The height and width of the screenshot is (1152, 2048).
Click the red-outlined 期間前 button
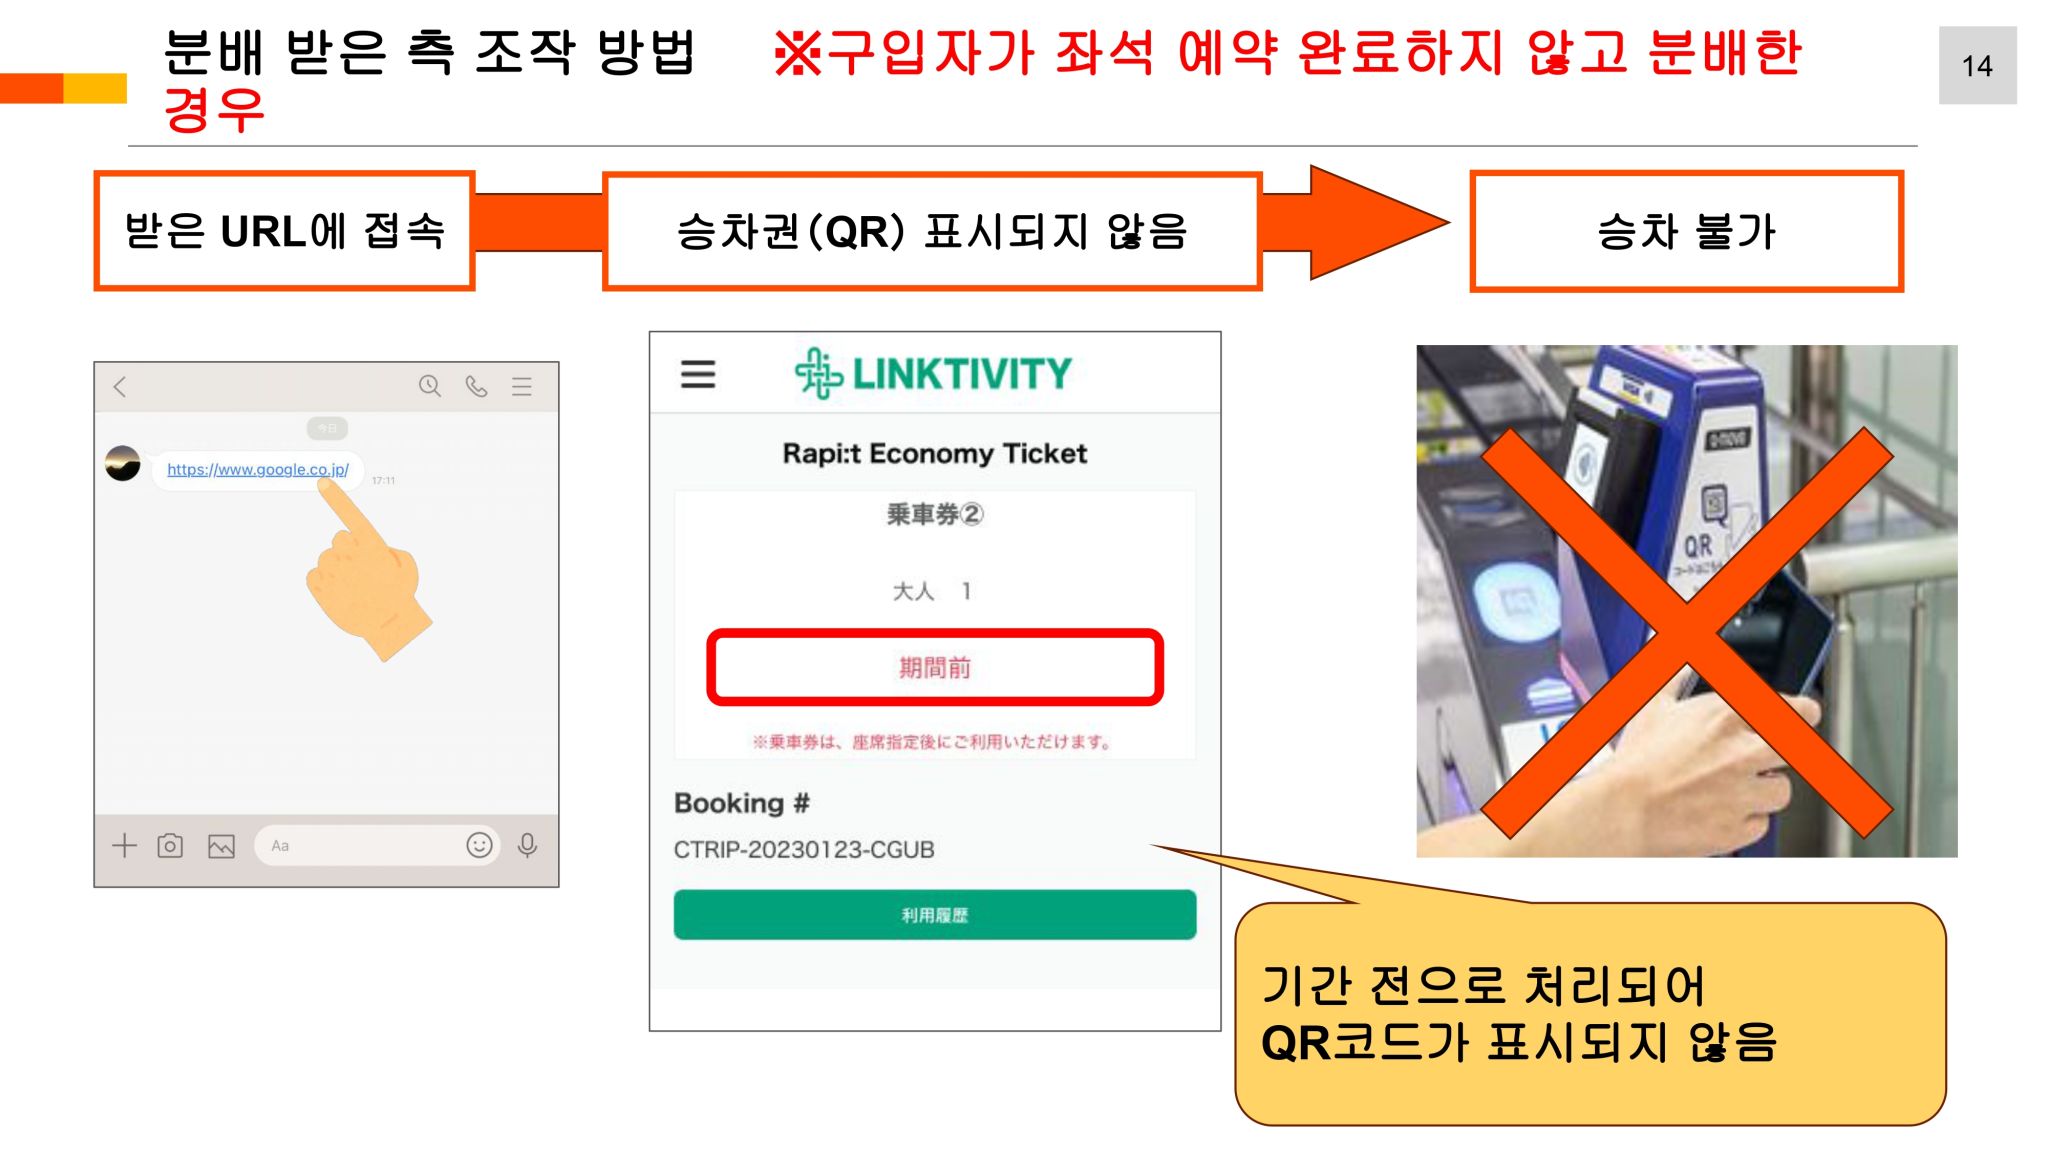coord(935,667)
